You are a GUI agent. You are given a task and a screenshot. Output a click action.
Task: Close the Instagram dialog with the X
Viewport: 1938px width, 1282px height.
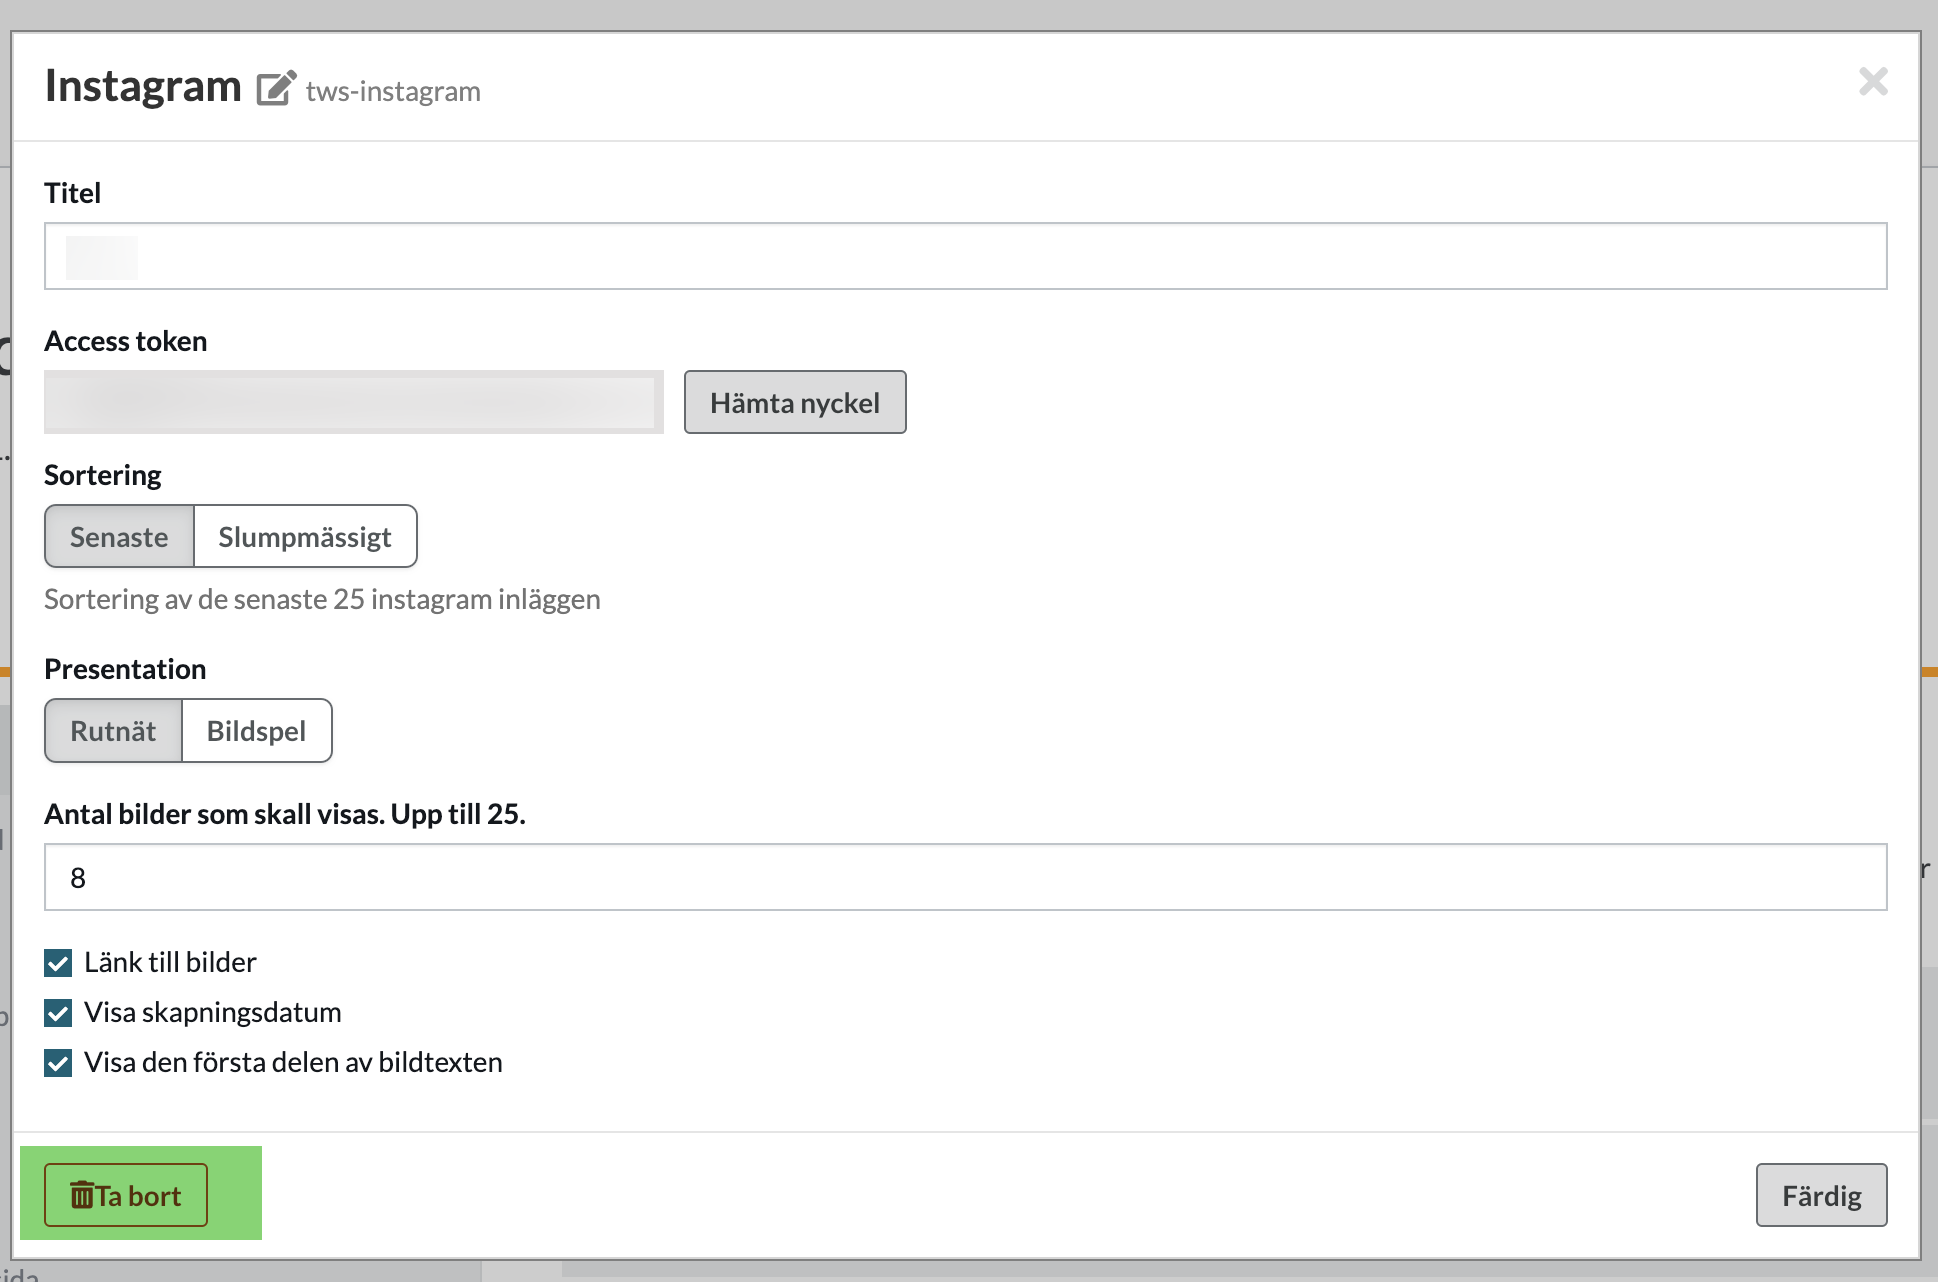click(1872, 81)
